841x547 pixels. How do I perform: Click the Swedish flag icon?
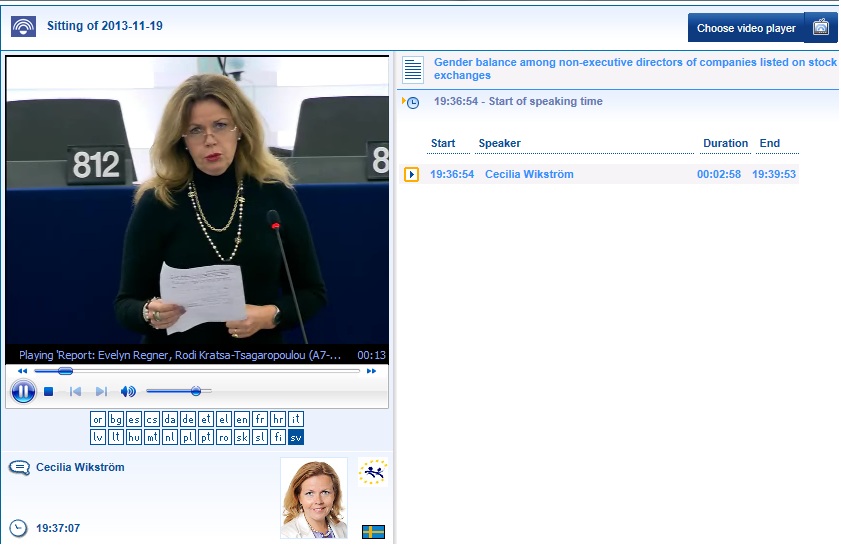373,531
